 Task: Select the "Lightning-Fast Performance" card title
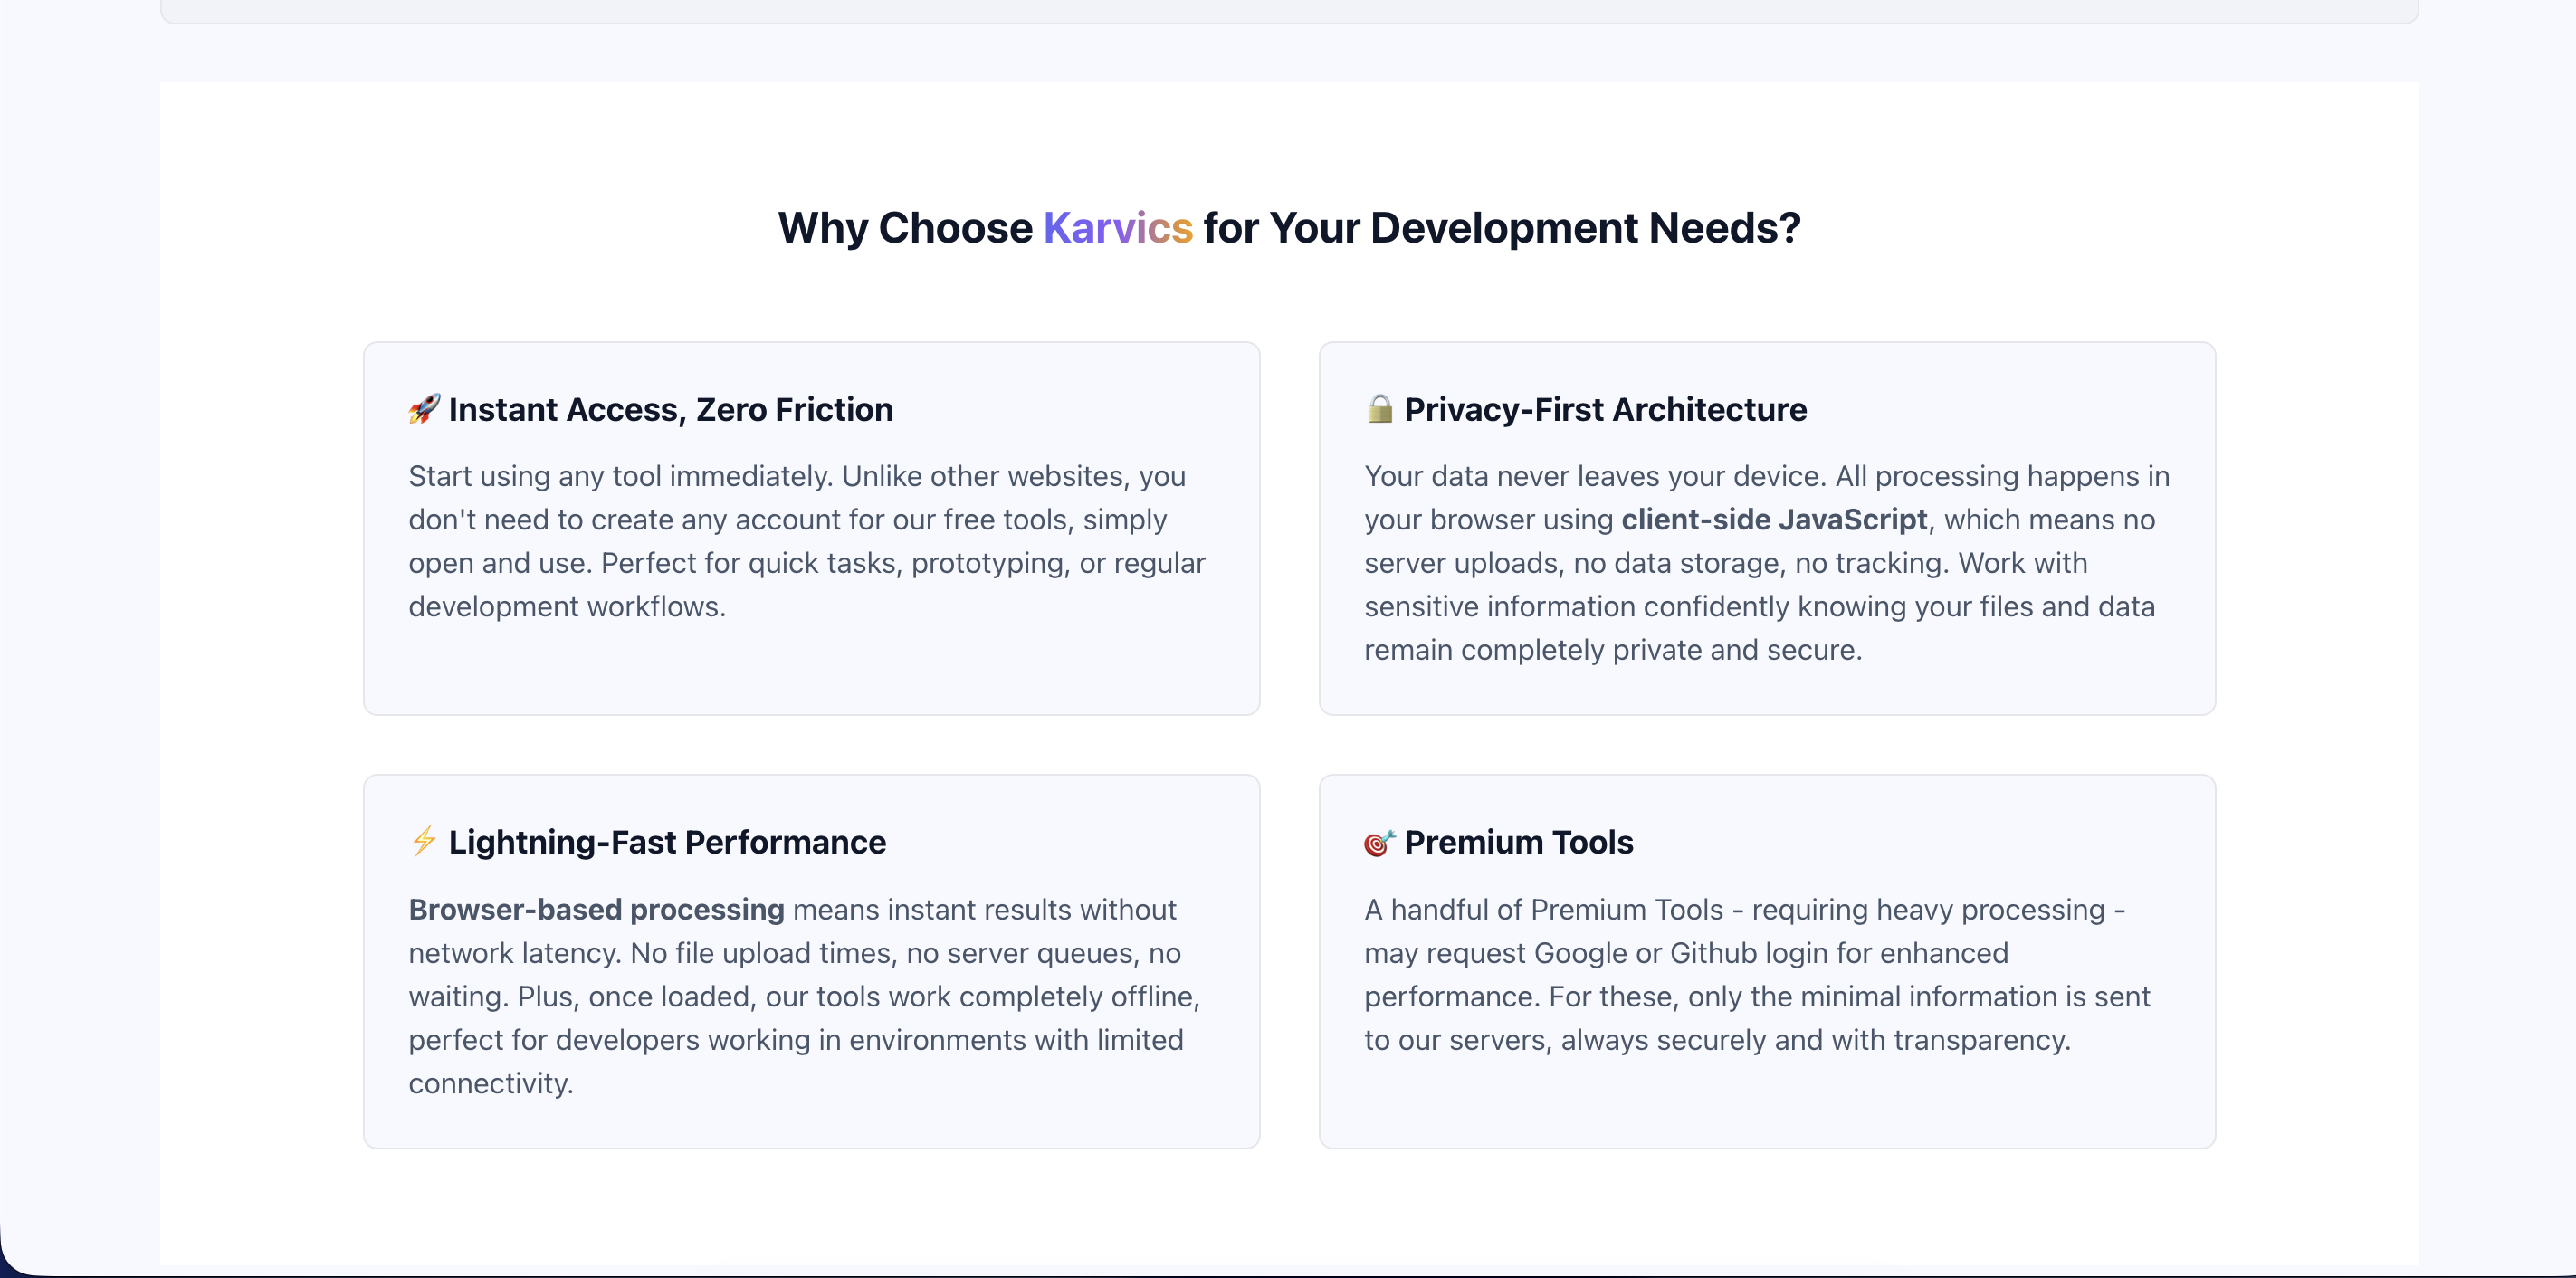pyautogui.click(x=667, y=842)
